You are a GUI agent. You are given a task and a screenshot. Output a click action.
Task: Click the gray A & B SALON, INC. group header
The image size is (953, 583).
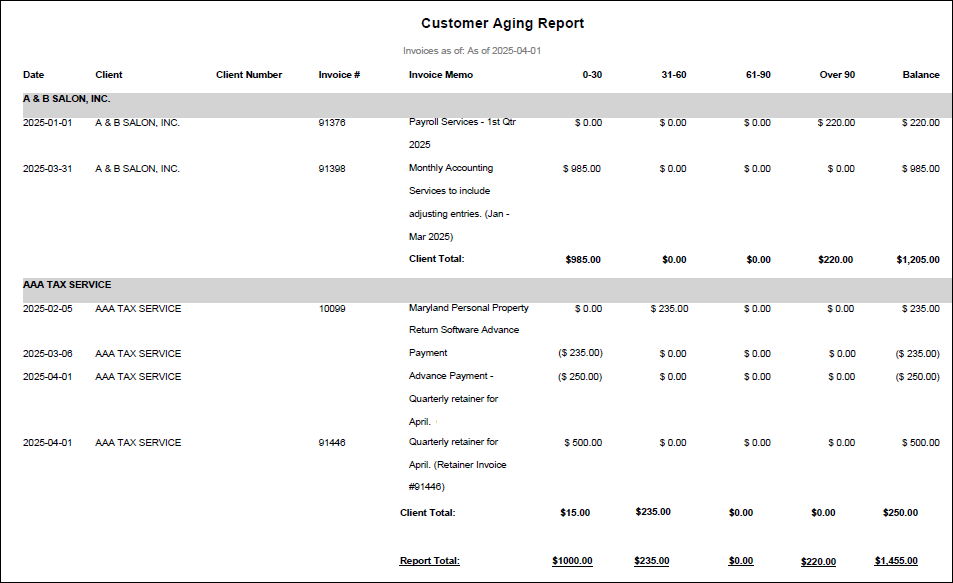click(67, 99)
